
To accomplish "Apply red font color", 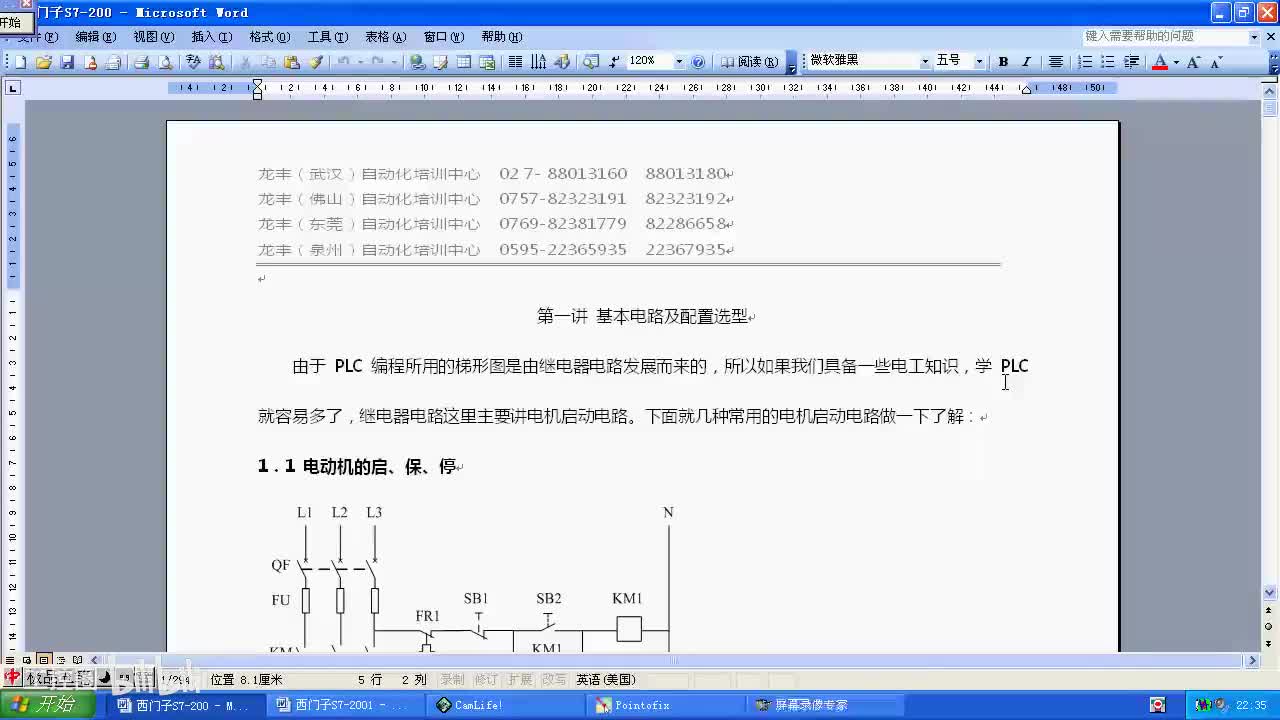I will tap(1160, 62).
